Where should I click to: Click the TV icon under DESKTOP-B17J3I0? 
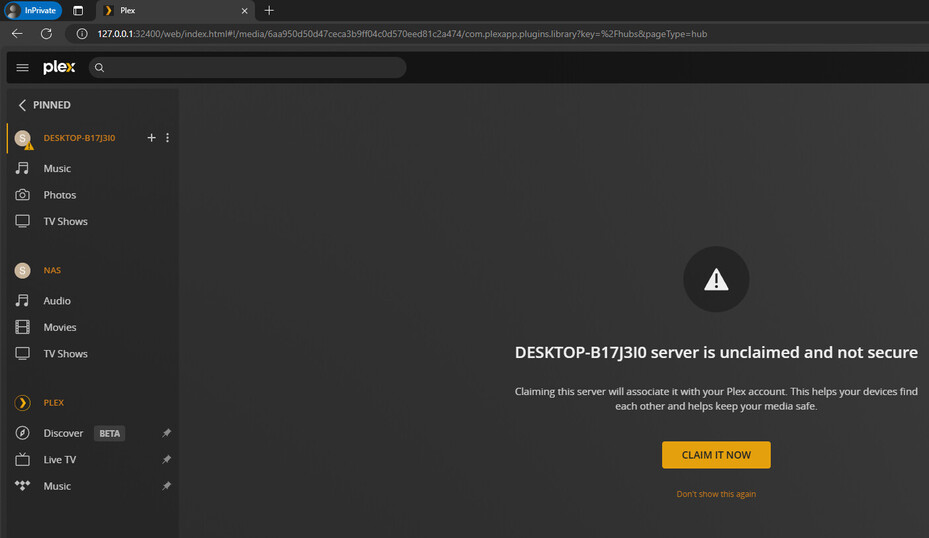click(23, 222)
